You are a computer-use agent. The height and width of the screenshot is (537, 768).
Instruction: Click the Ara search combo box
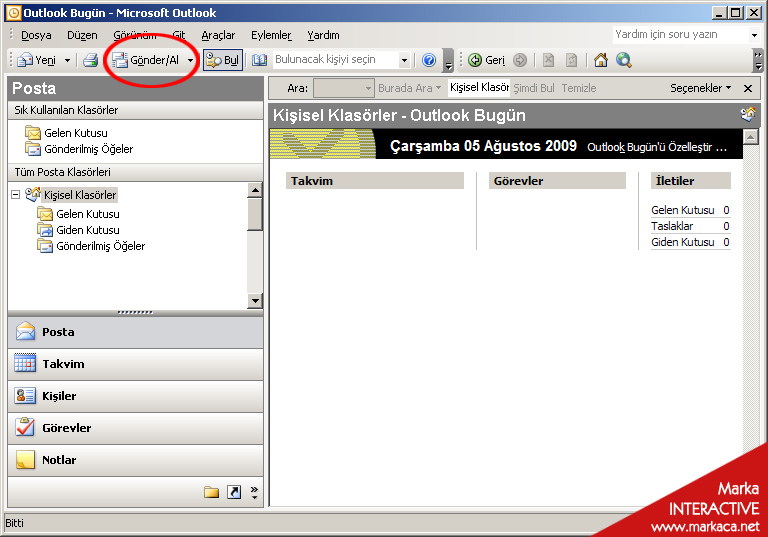coord(344,88)
